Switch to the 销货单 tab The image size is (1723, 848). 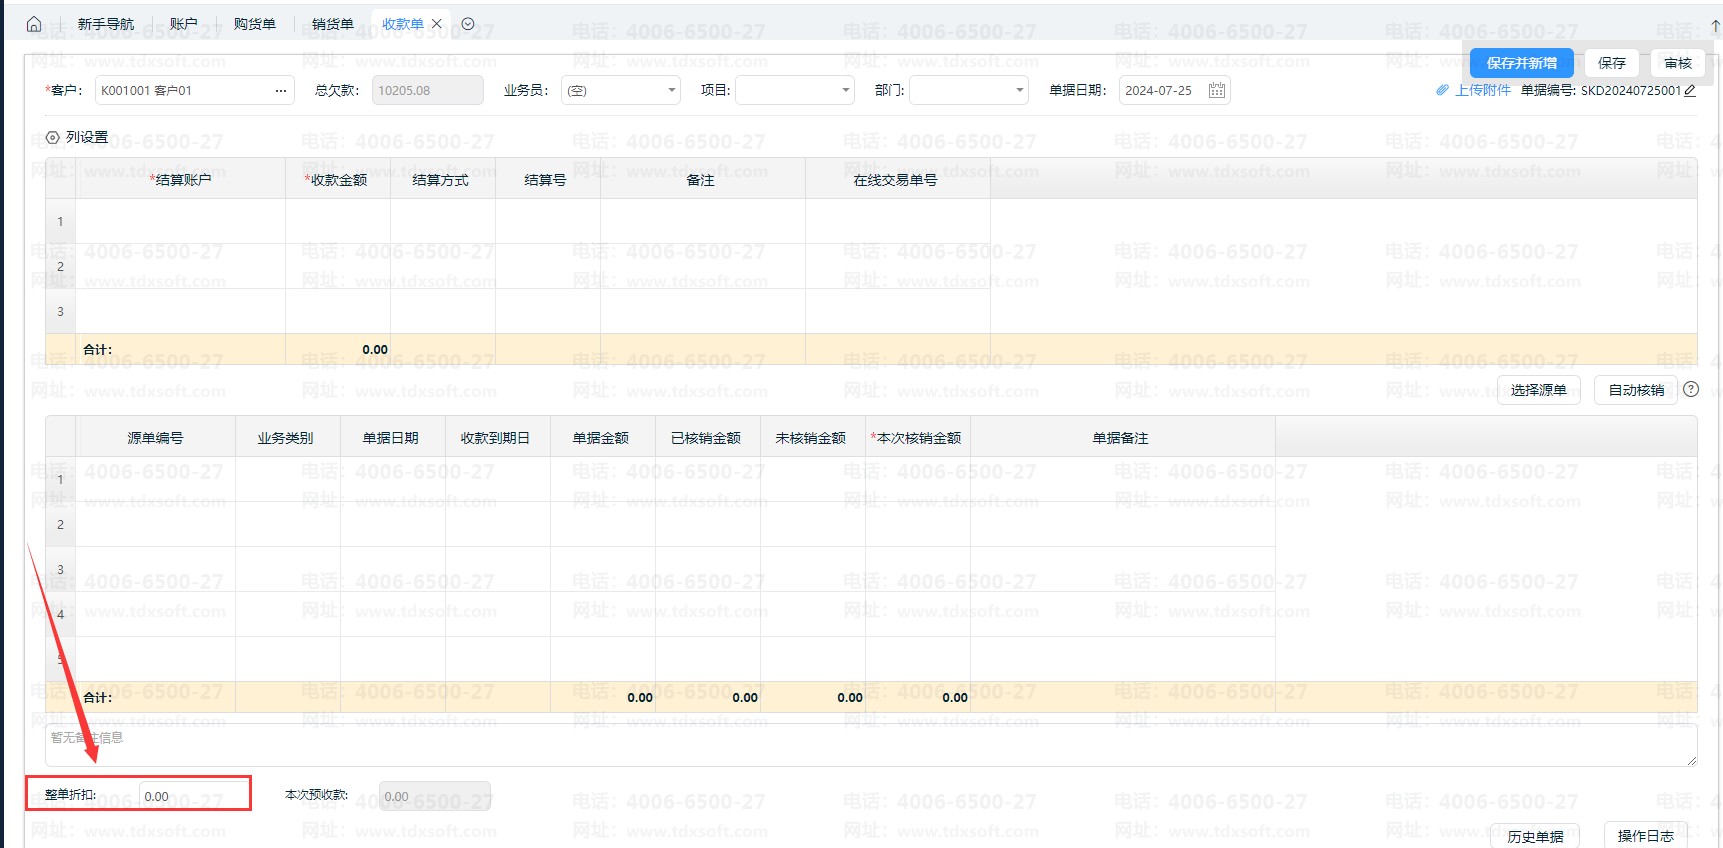[332, 24]
